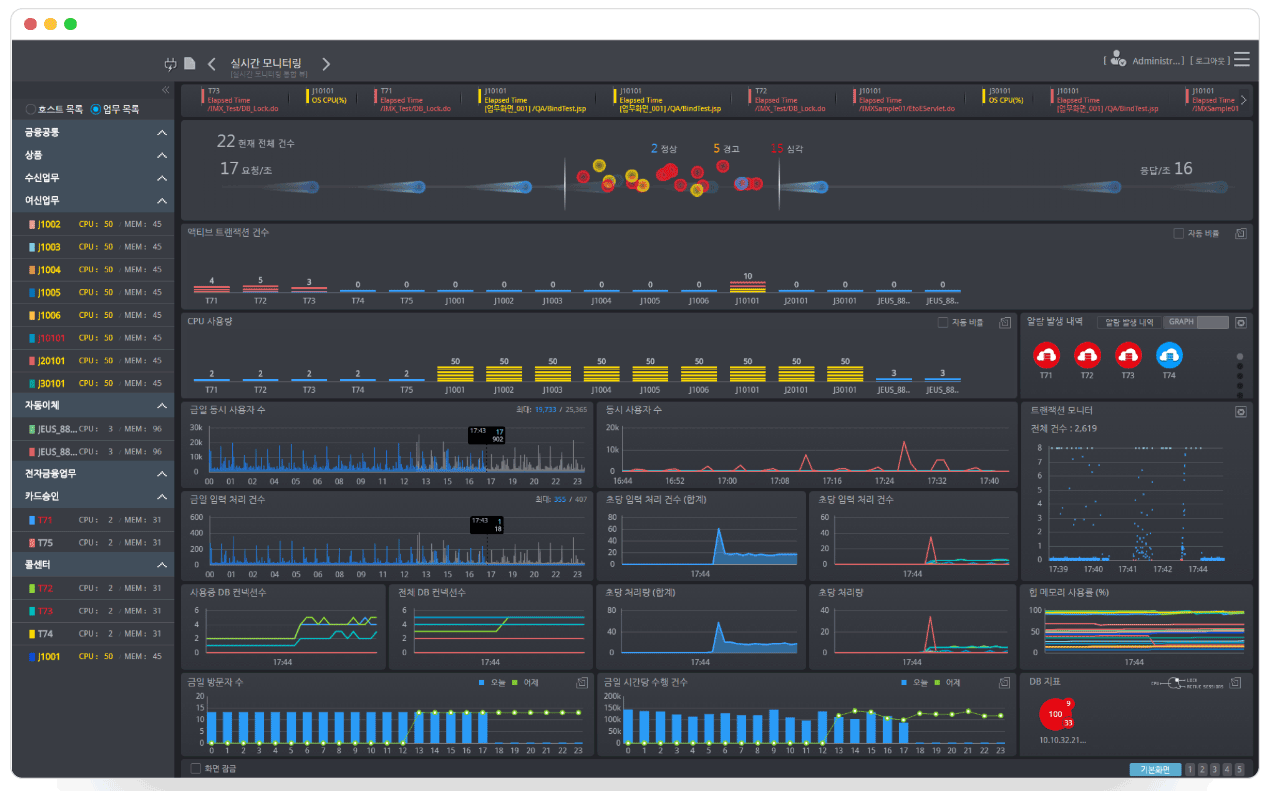Image resolution: width=1270 pixels, height=791 pixels.
Task: Pop out the 금일 방문자 수 chart
Action: tap(582, 683)
